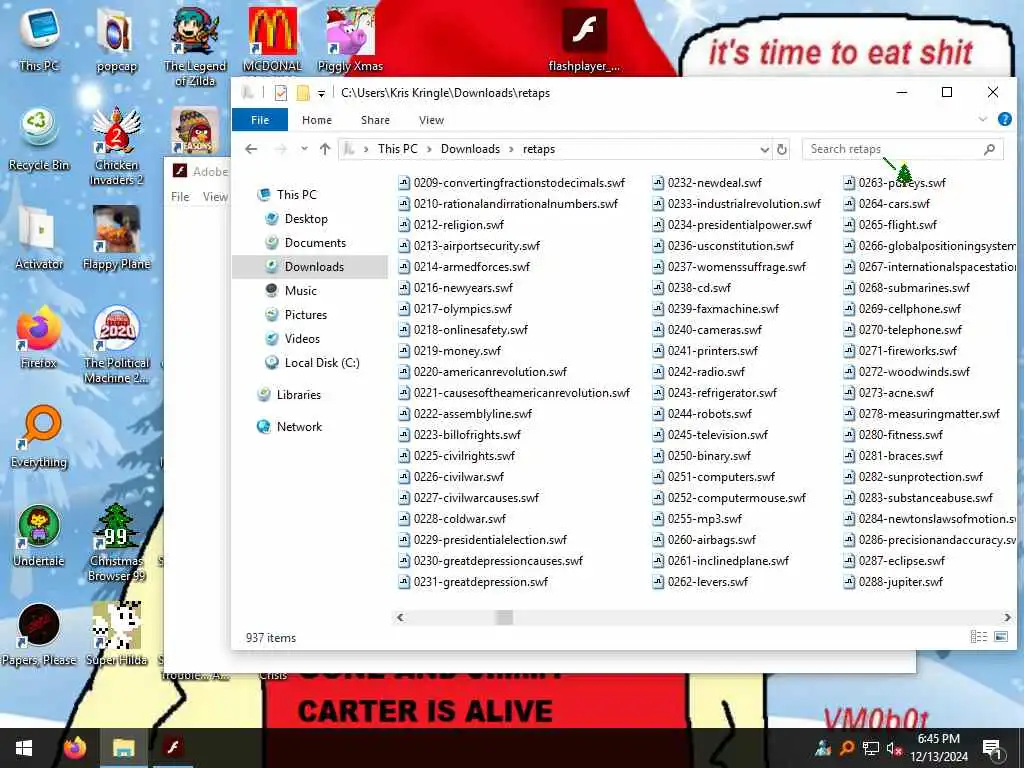The height and width of the screenshot is (768, 1024).
Task: Launch The Legend of Zilda shortcut
Action: pos(195,46)
